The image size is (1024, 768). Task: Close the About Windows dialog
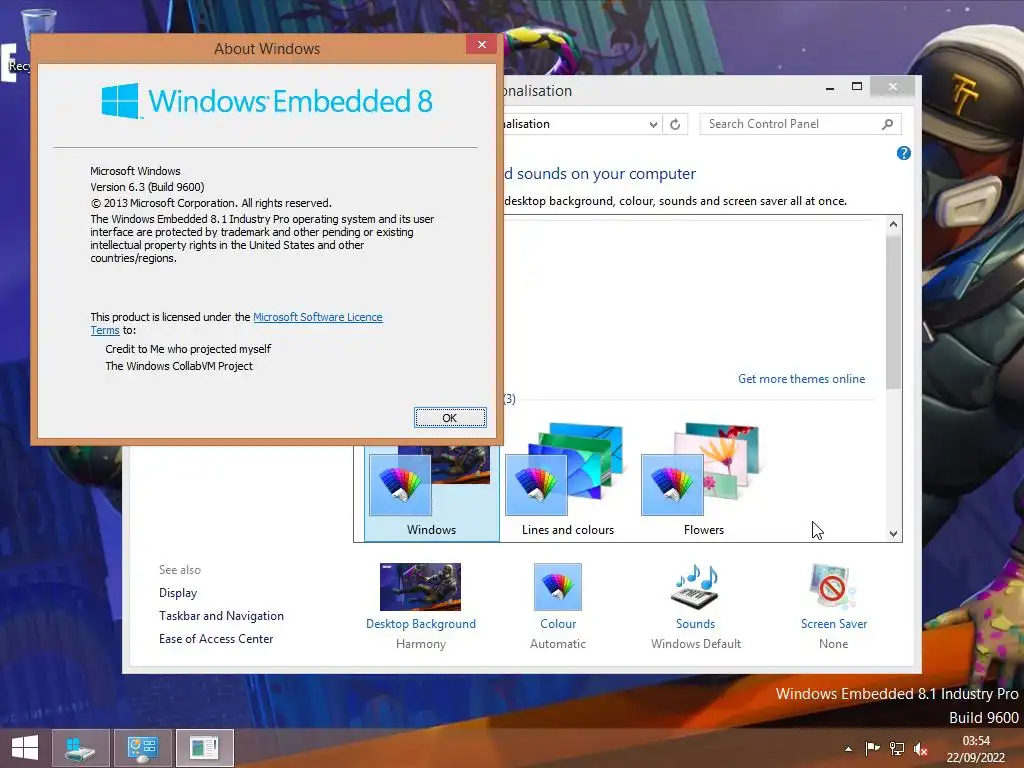[481, 44]
